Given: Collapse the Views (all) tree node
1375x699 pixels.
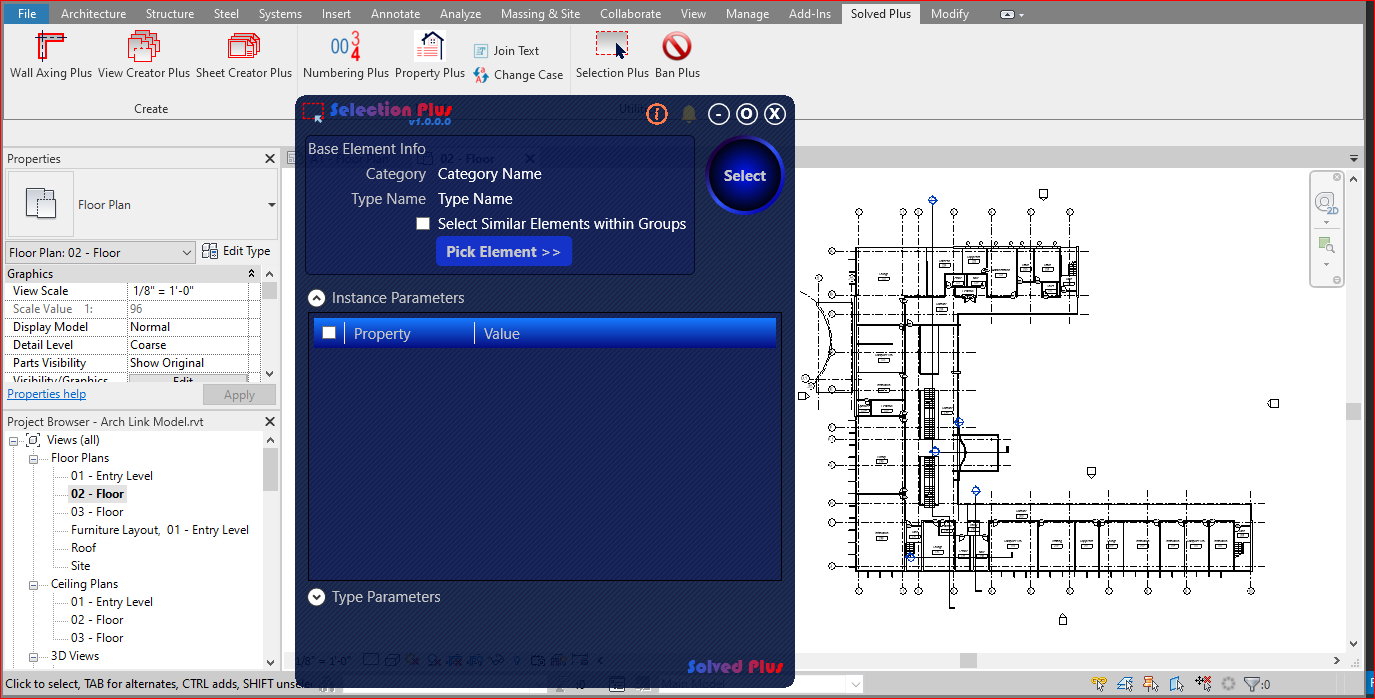Looking at the screenshot, I should pos(14,440).
